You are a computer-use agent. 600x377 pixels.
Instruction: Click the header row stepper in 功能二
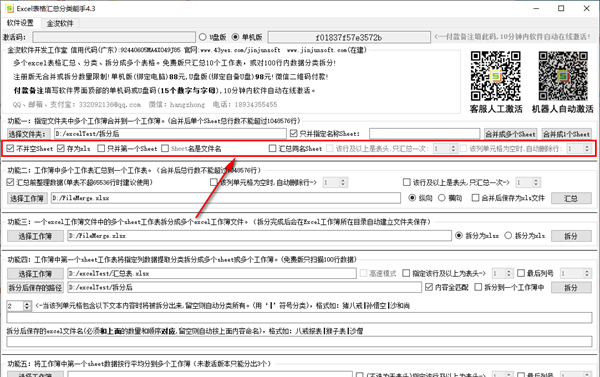[x=528, y=183]
